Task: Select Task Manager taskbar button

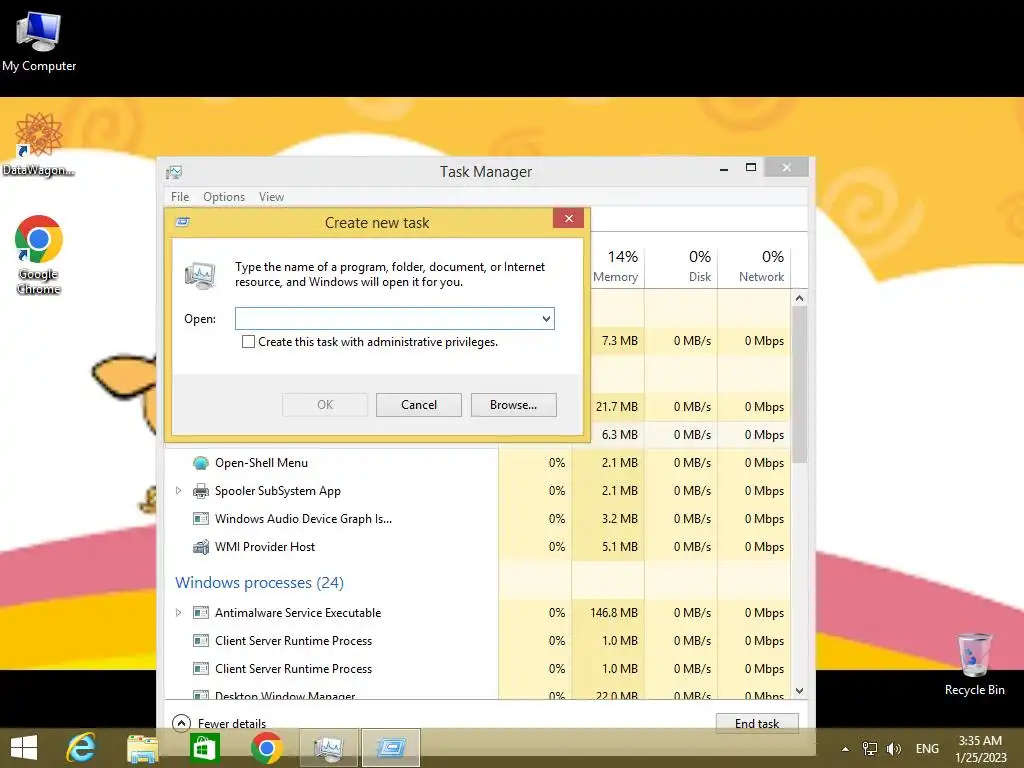Action: coord(328,748)
